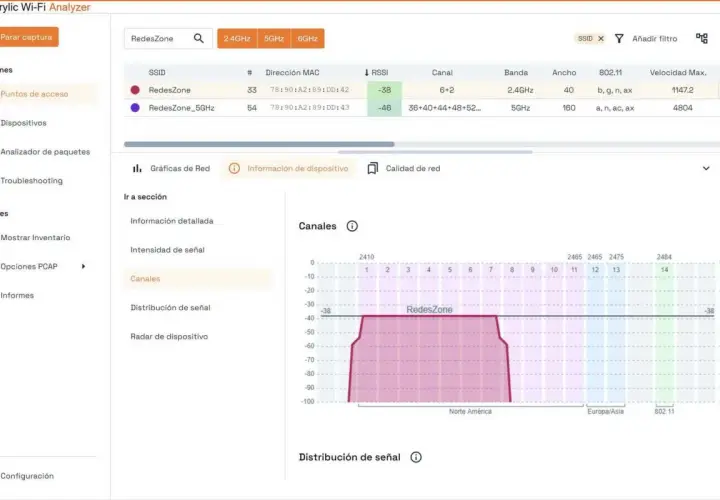The image size is (720, 500).
Task: Sort by Canal column header
Action: (442, 73)
